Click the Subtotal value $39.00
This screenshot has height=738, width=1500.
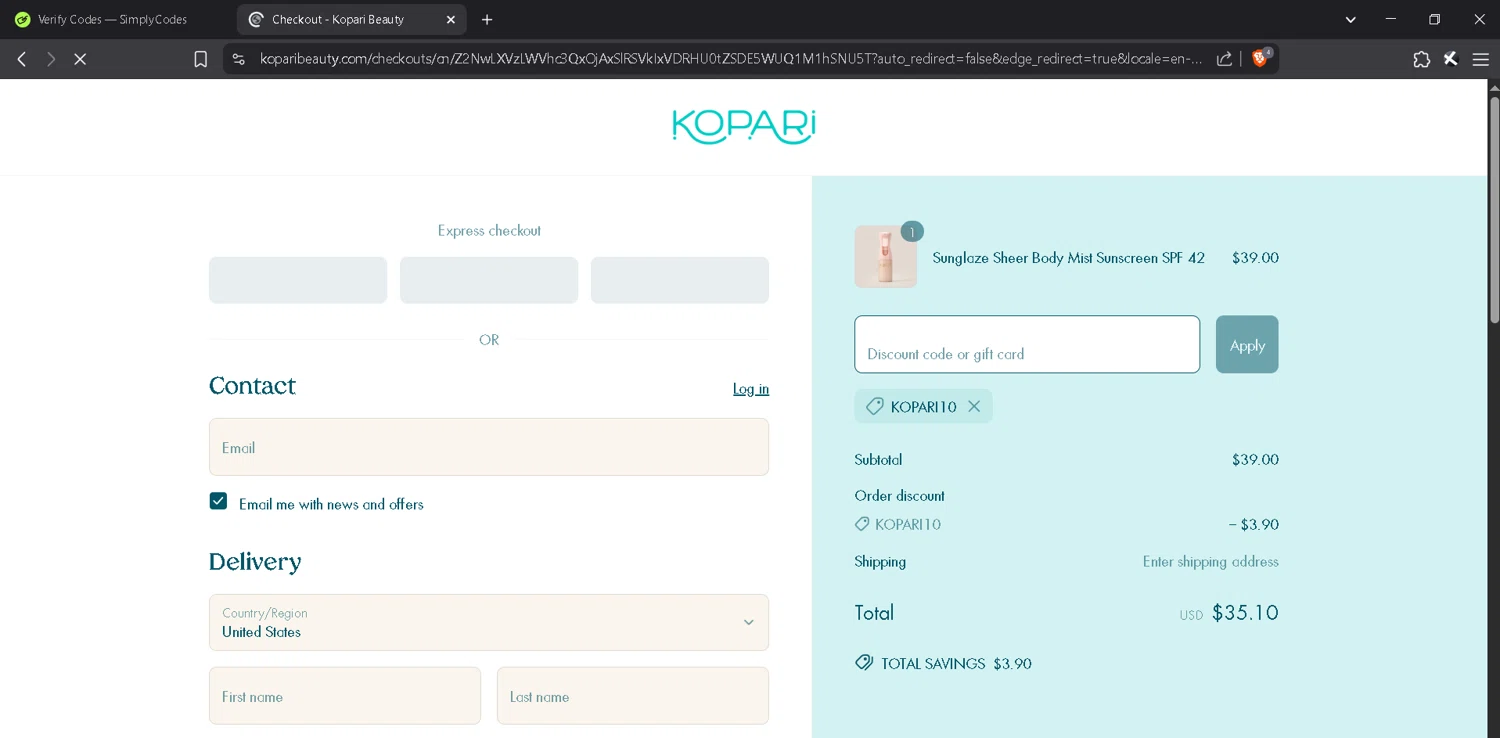1255,460
